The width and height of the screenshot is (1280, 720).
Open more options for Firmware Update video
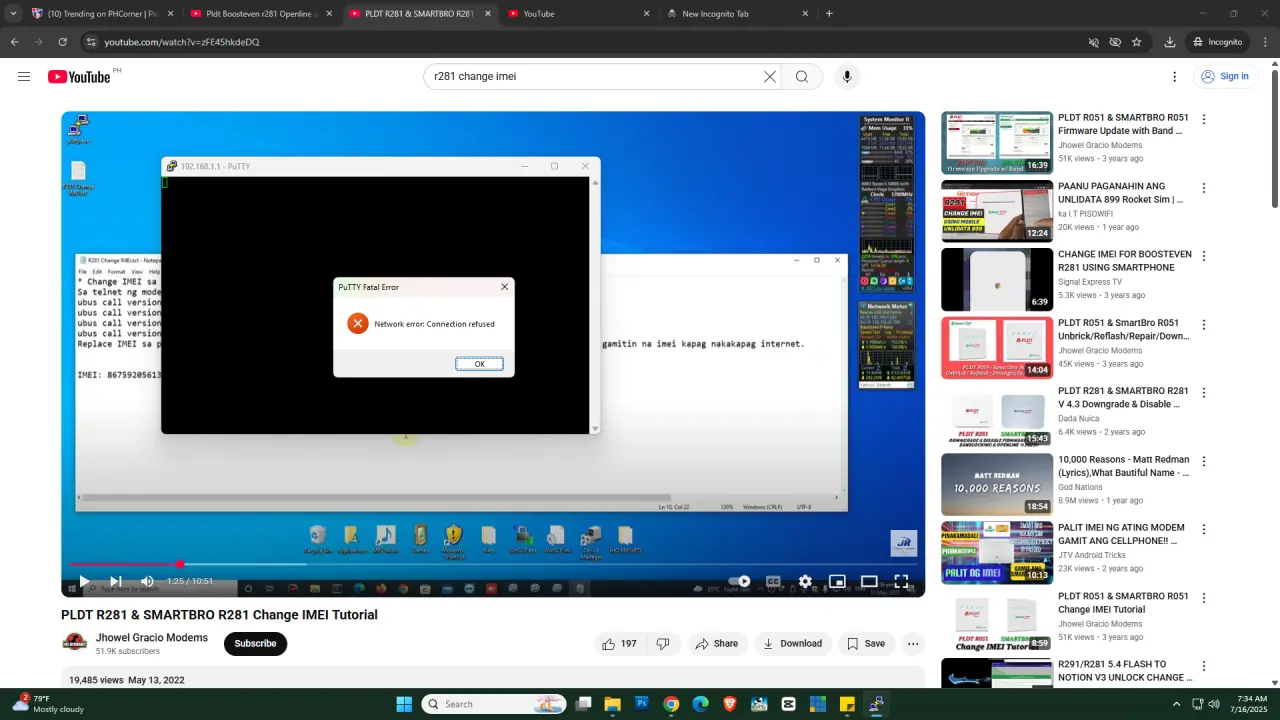click(1204, 119)
